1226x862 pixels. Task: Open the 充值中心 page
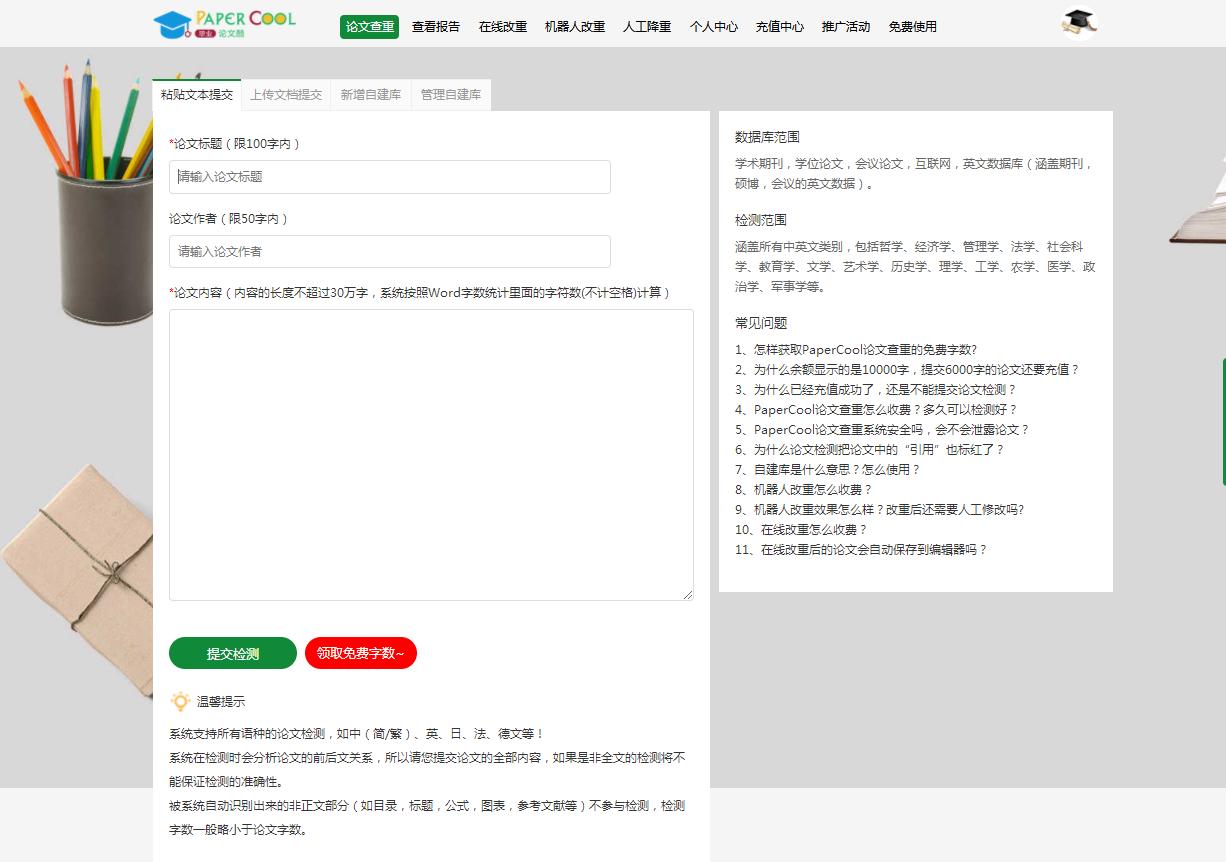tap(779, 27)
